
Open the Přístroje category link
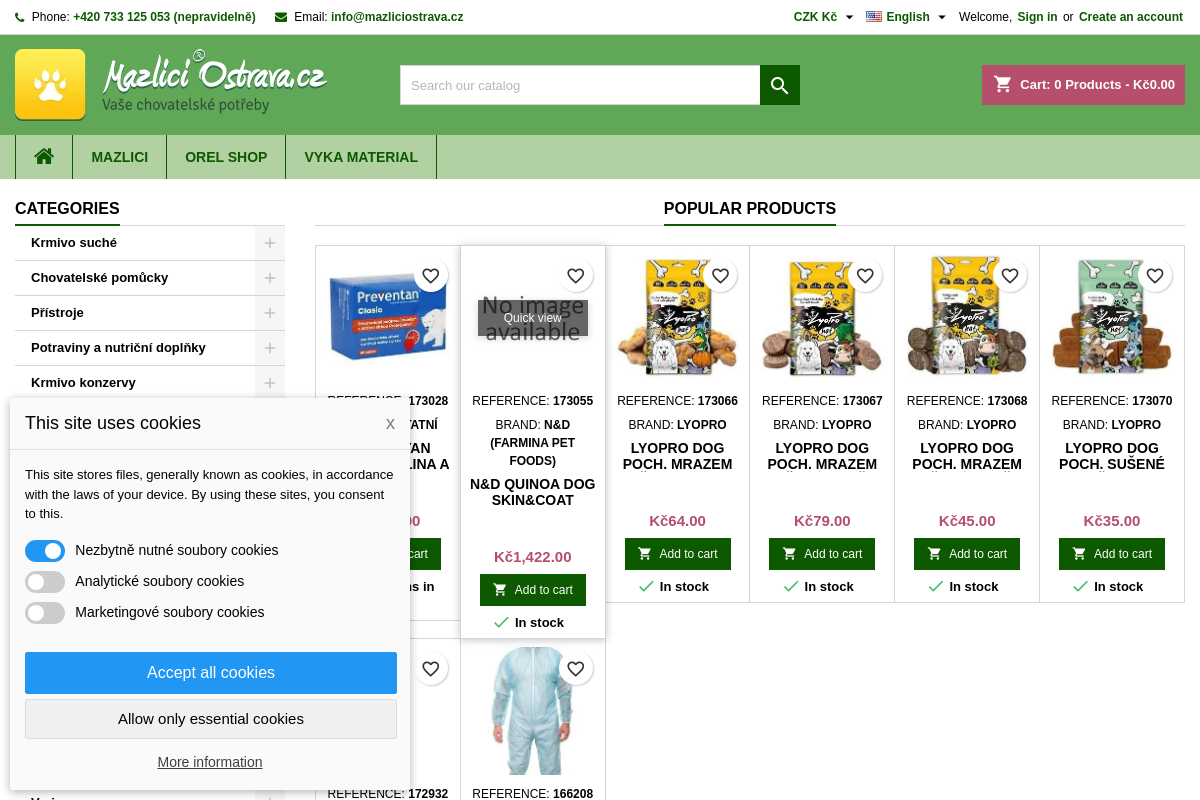57,313
